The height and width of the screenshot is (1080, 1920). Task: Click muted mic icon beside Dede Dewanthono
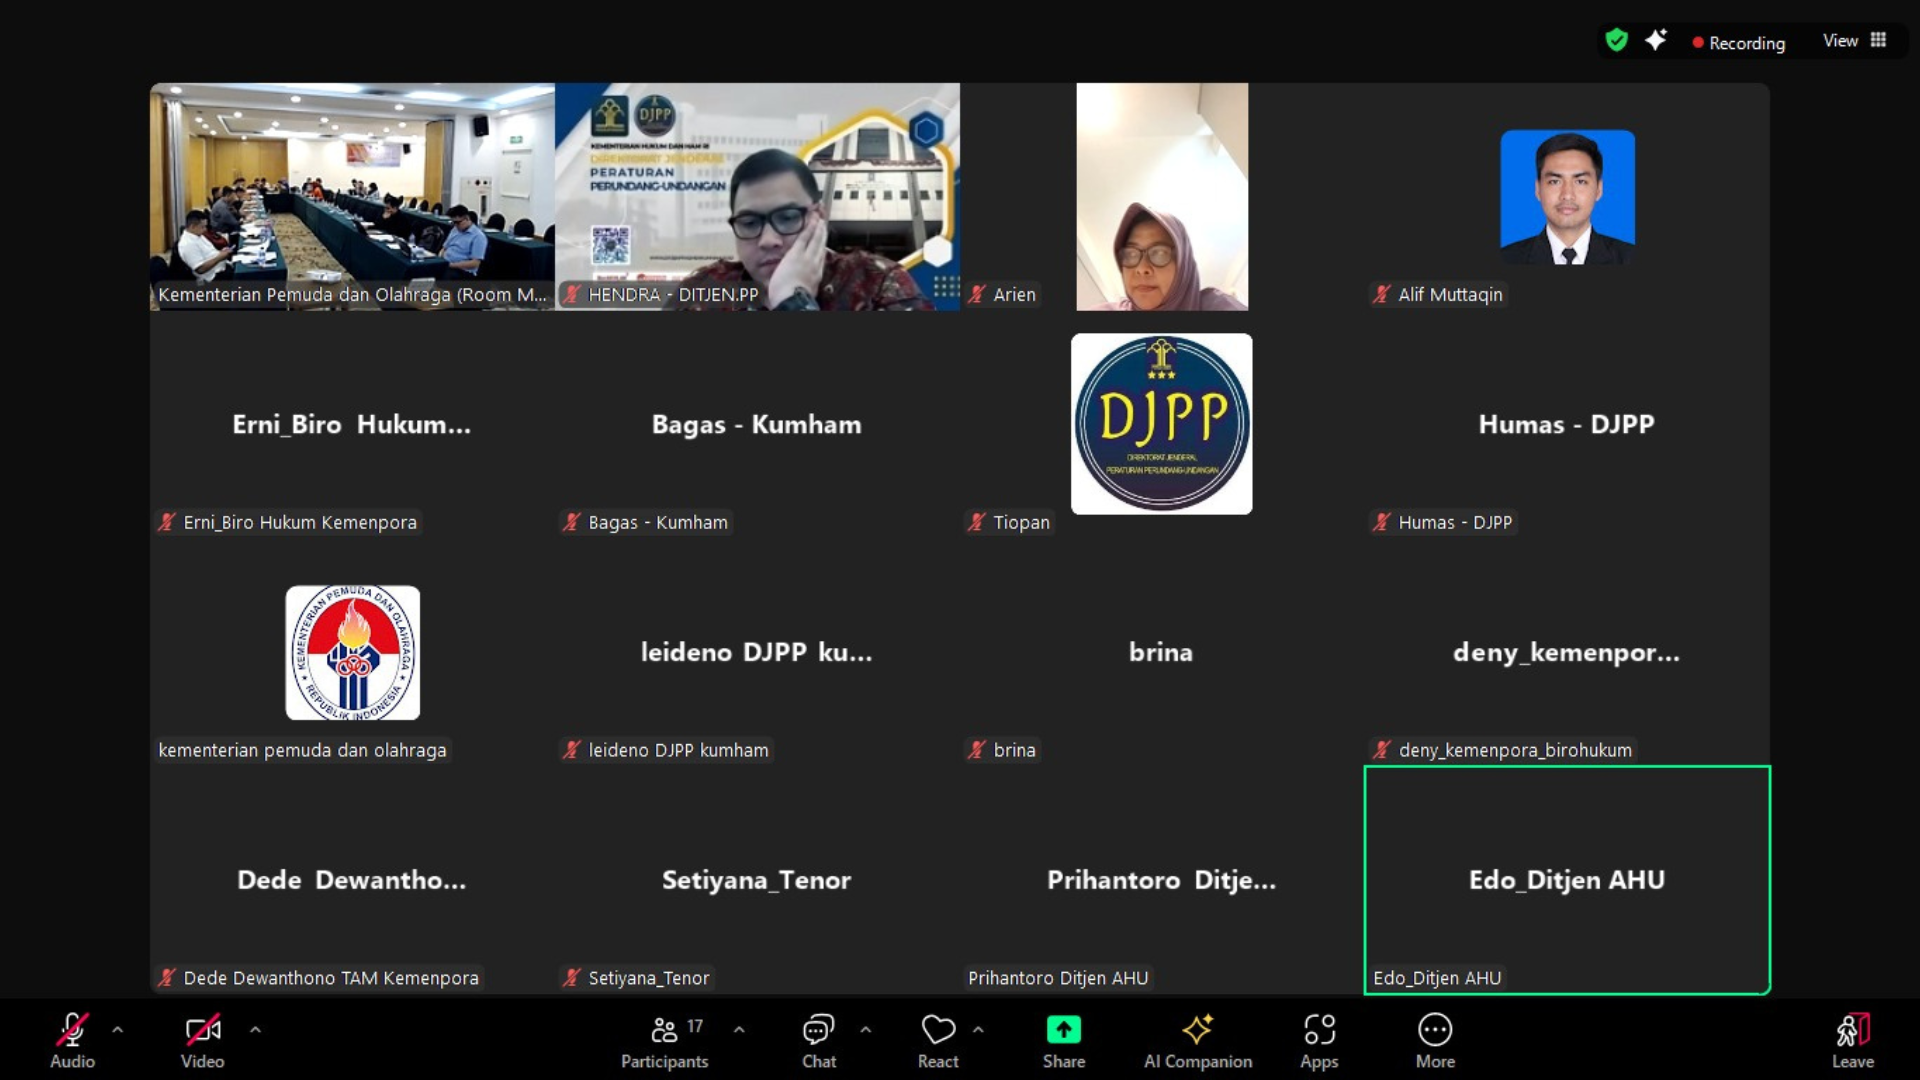tap(167, 978)
